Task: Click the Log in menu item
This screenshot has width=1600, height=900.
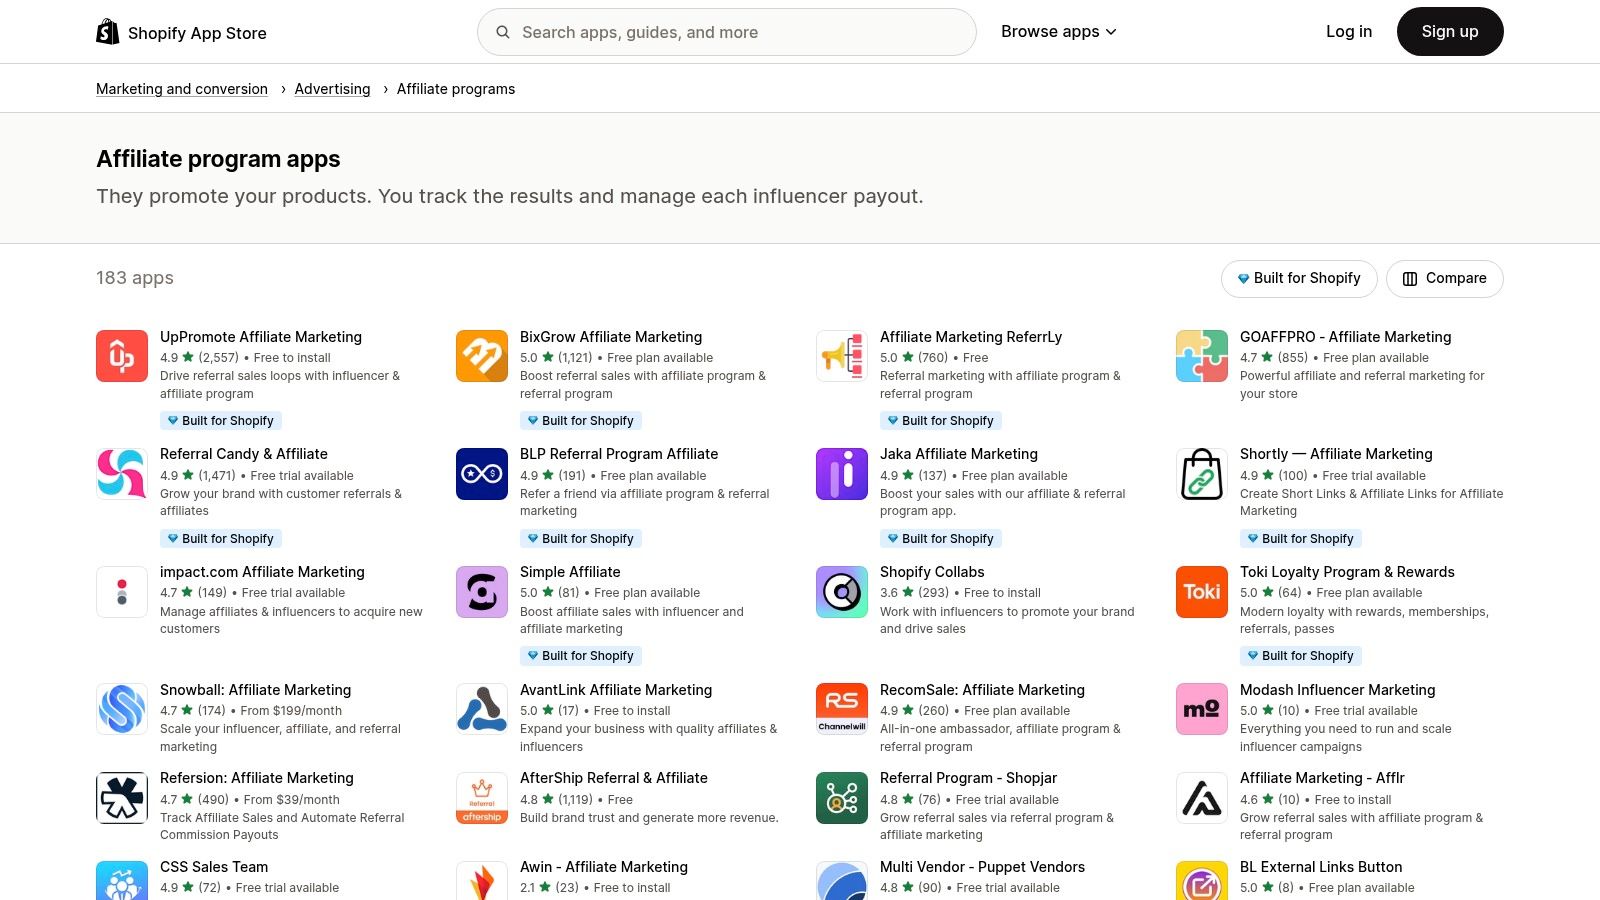Action: tap(1348, 31)
